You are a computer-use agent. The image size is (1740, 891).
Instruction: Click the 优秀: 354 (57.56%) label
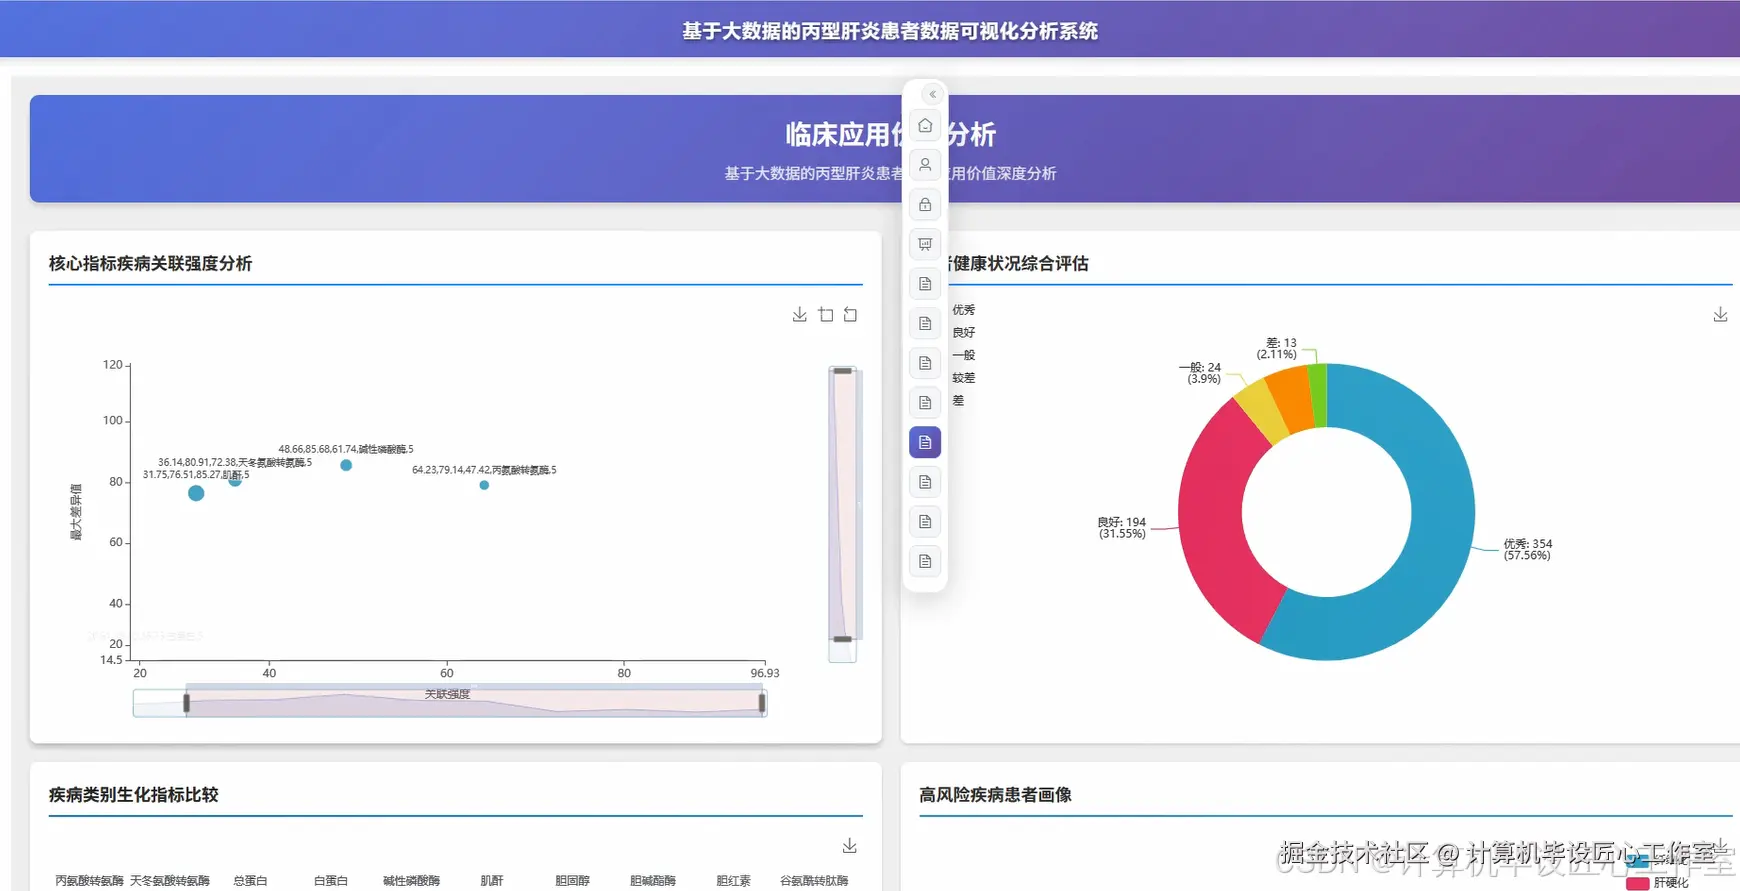1527,550
